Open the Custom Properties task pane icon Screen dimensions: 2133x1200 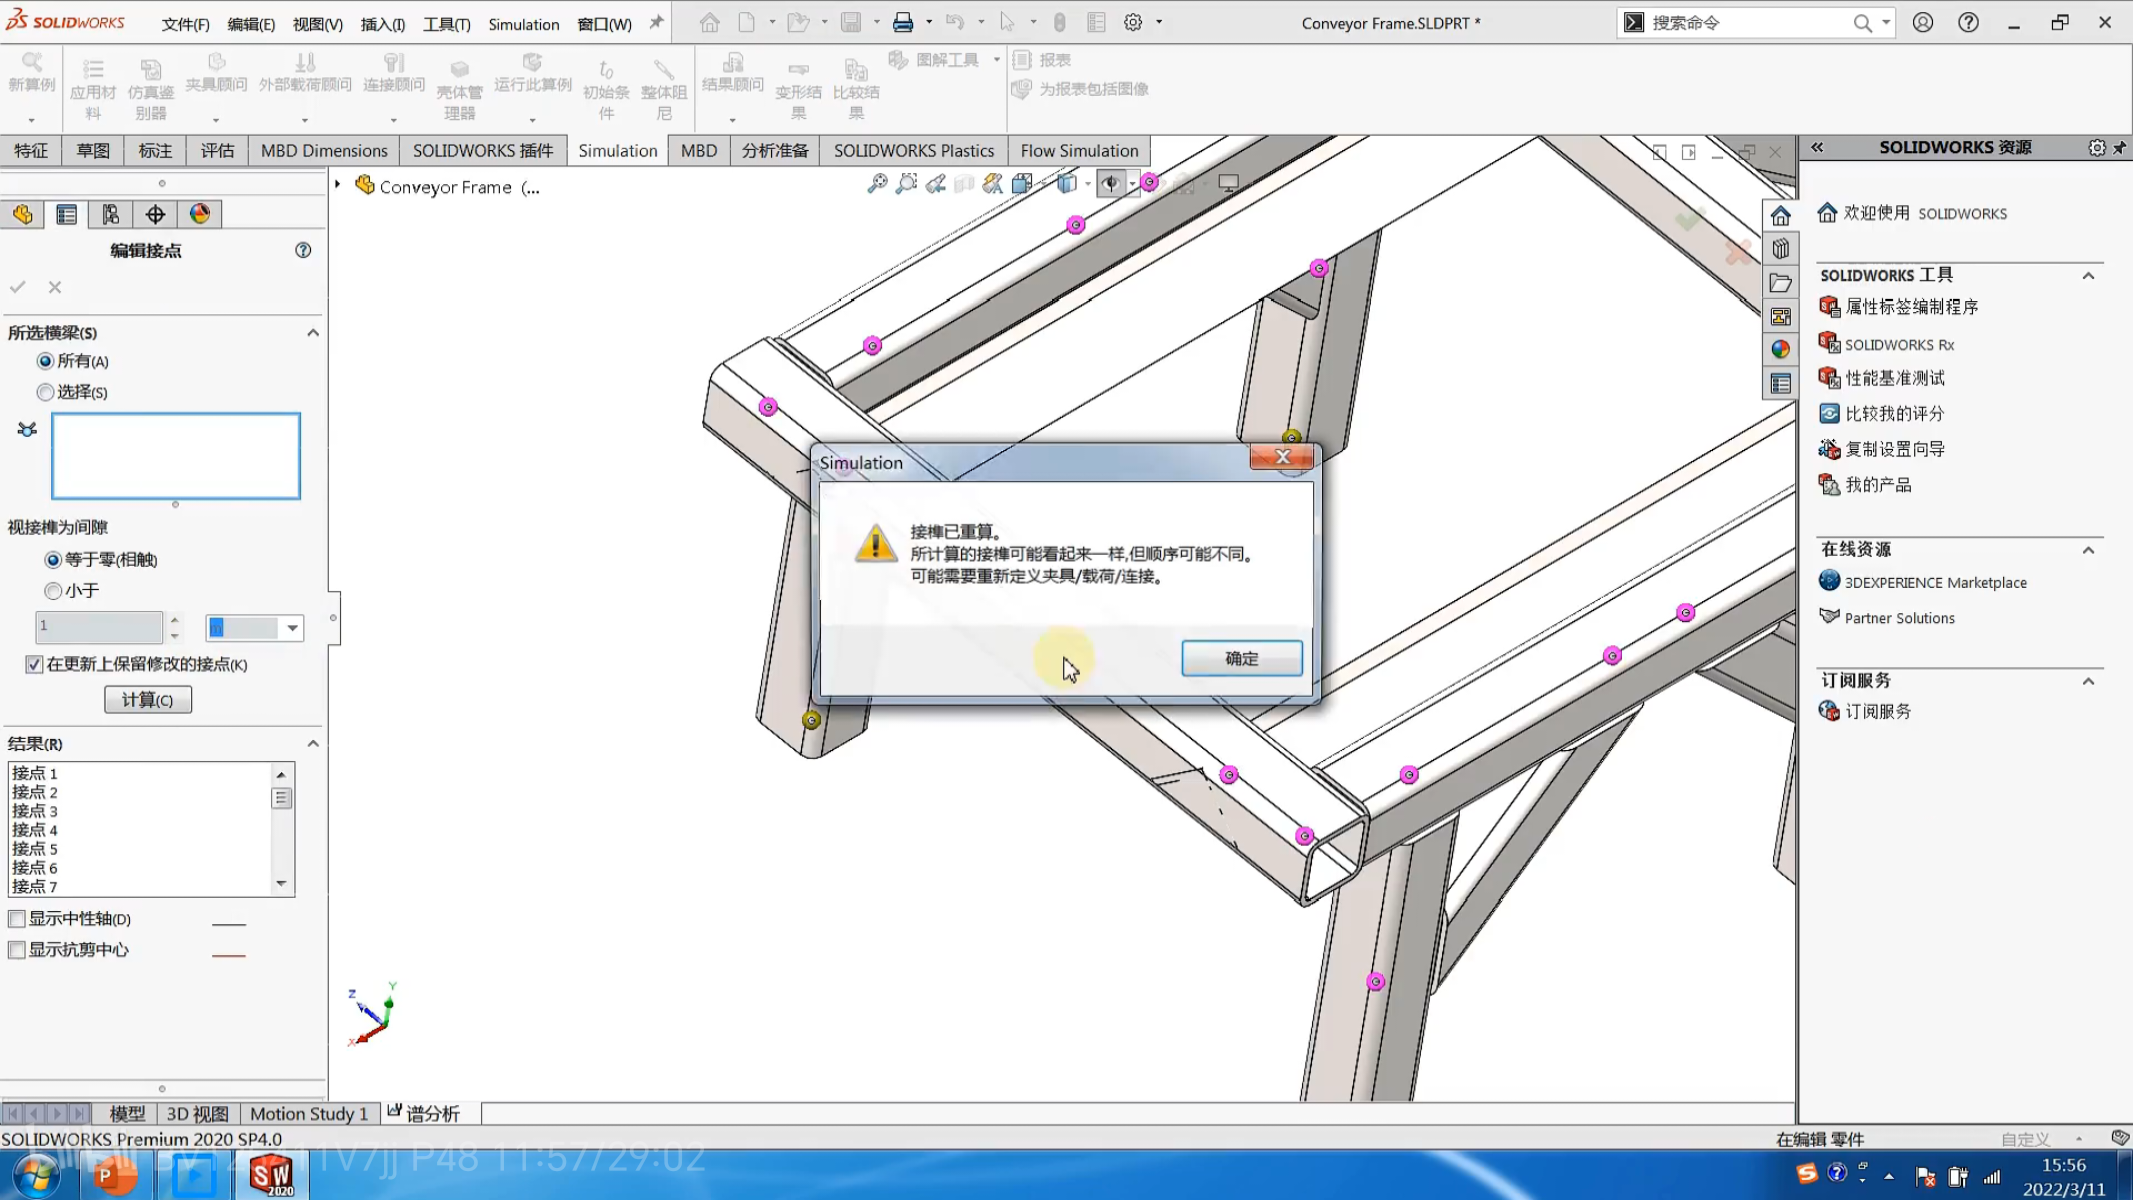(1780, 383)
